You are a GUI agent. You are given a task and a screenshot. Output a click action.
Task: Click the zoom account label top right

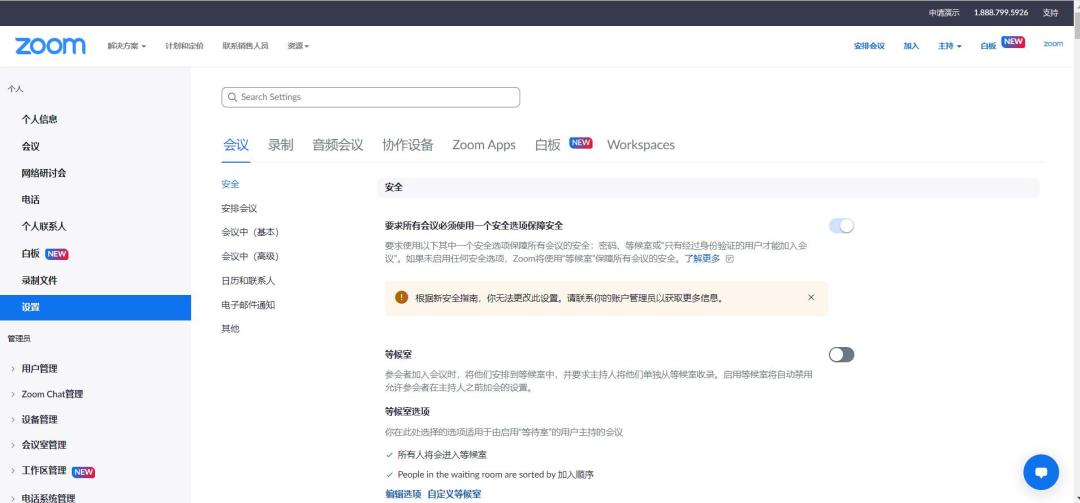tap(1053, 44)
